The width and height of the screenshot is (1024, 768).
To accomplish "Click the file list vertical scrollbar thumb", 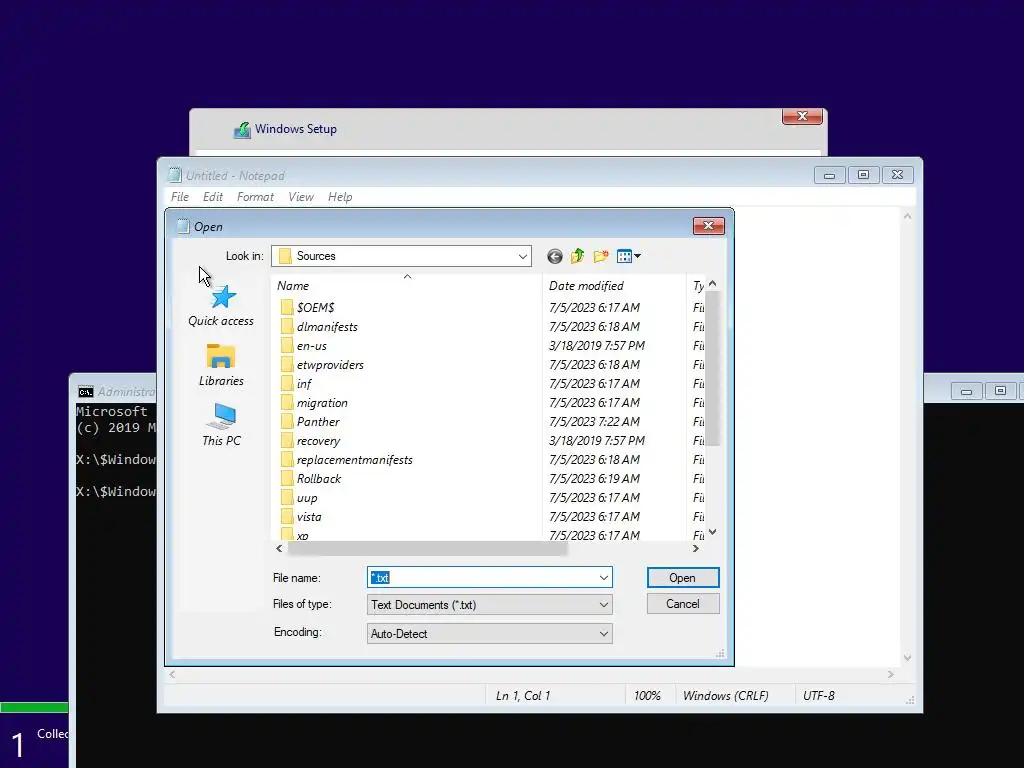I will [x=712, y=368].
